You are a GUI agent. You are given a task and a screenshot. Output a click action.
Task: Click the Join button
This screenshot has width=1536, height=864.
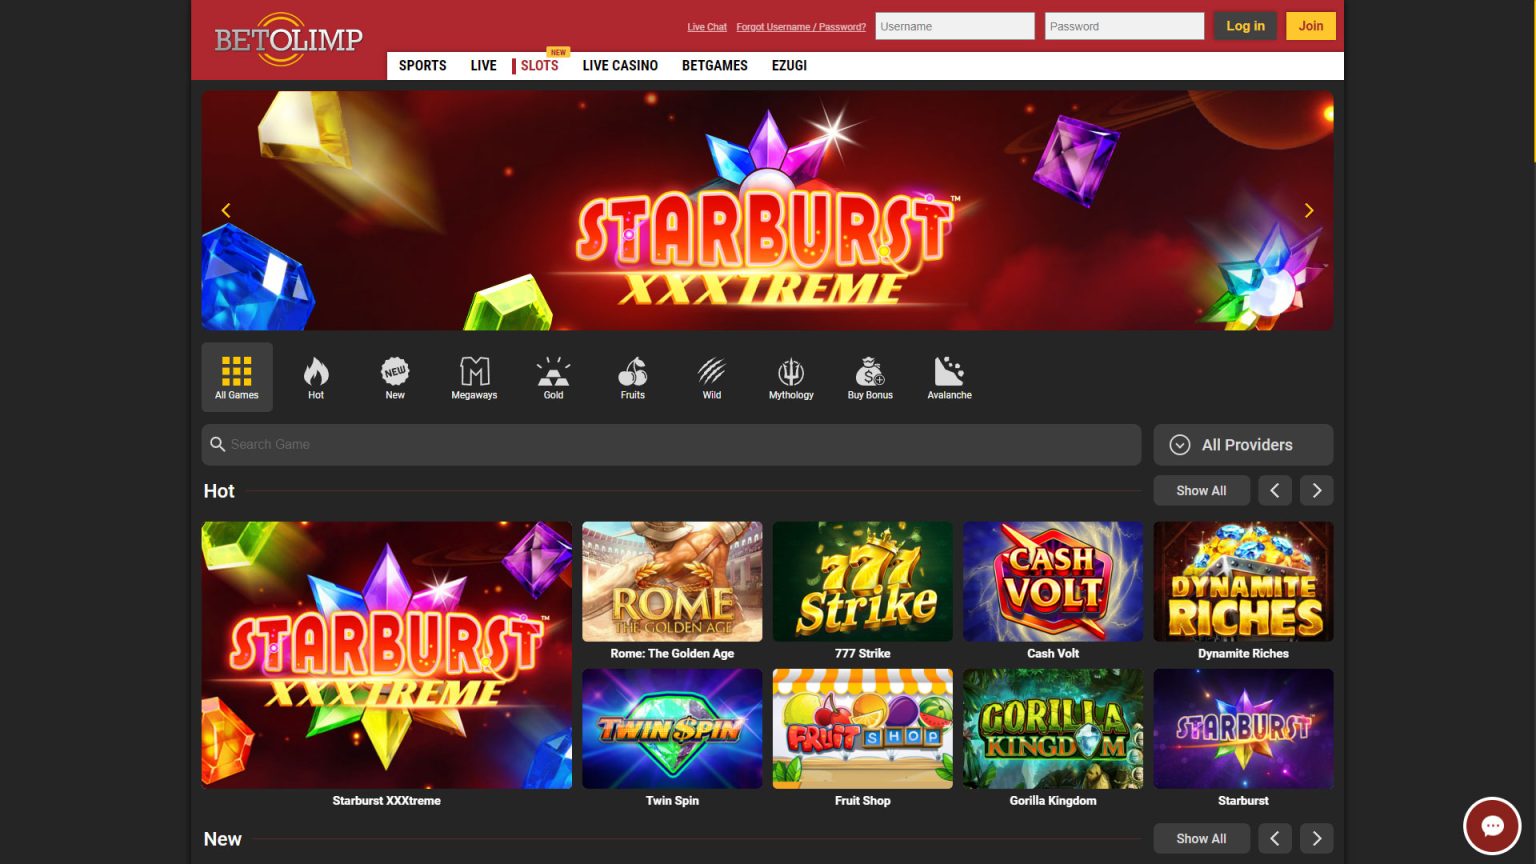(1311, 26)
